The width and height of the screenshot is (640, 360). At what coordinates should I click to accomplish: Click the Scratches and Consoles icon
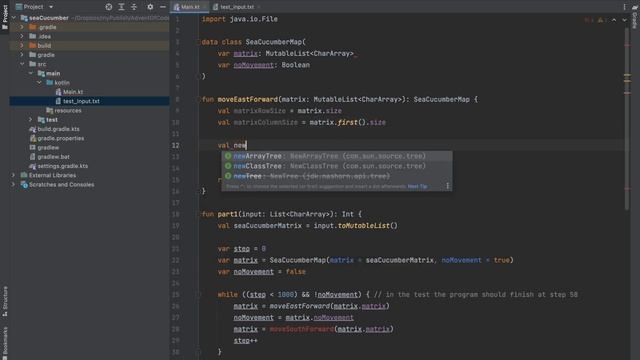pos(24,184)
